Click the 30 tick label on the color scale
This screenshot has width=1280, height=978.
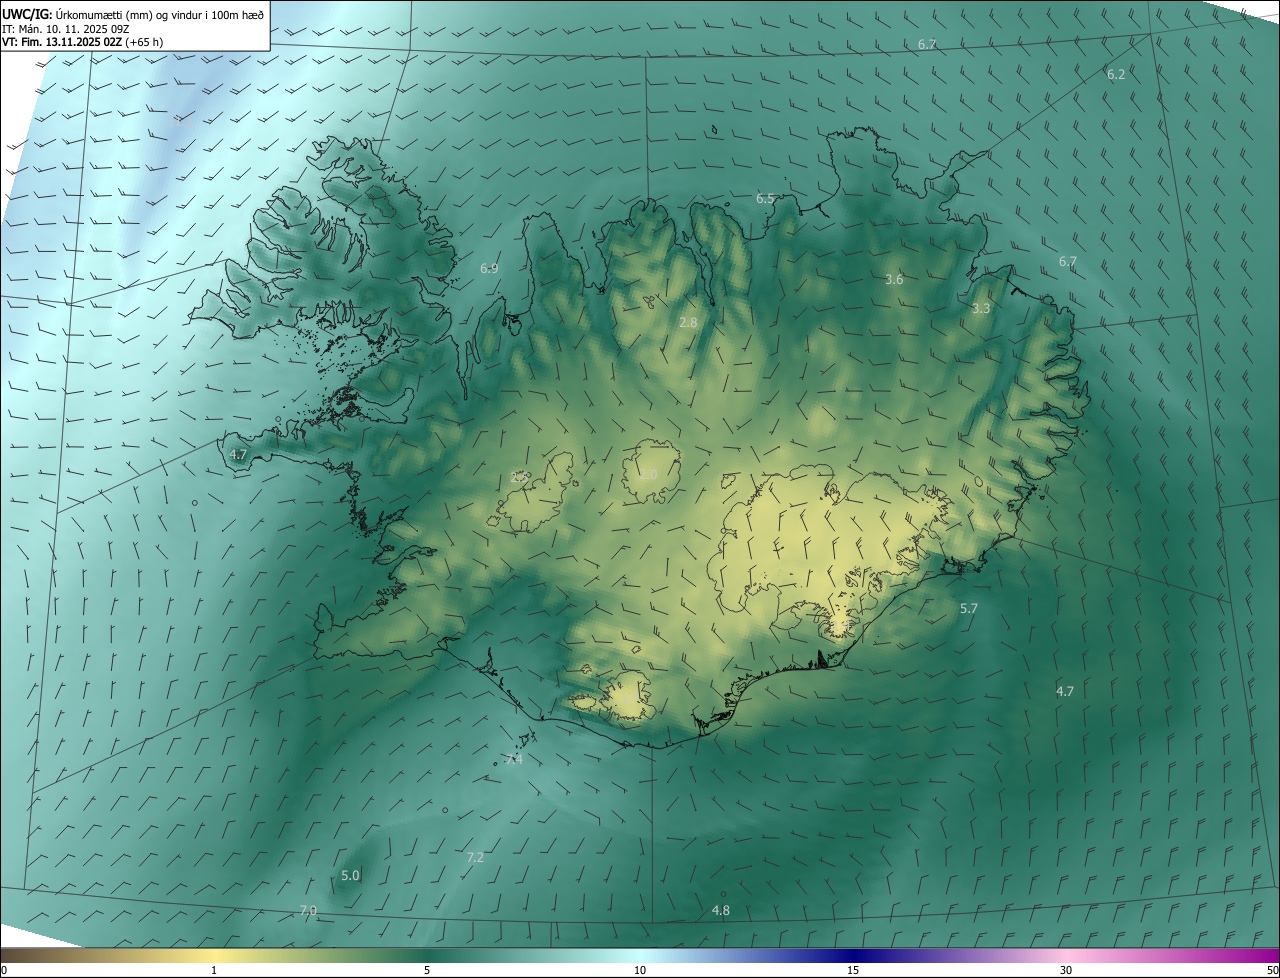(x=1066, y=970)
